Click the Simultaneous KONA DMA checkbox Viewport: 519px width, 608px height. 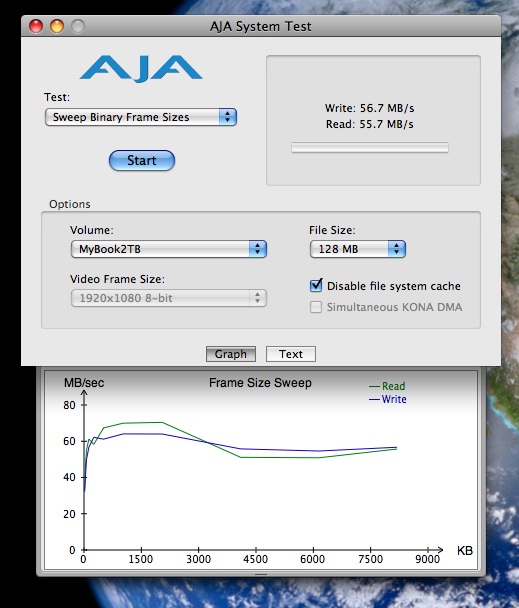tap(316, 307)
